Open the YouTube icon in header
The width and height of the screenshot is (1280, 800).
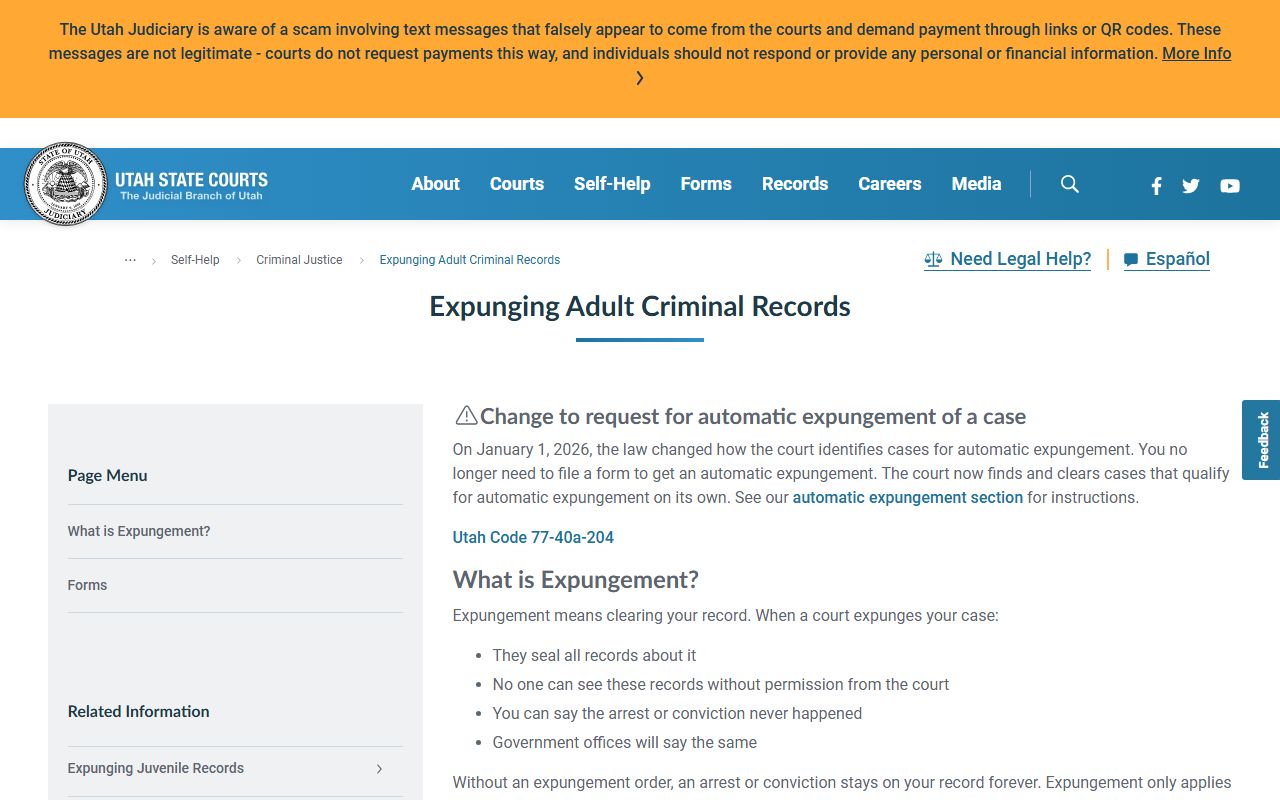pyautogui.click(x=1230, y=185)
